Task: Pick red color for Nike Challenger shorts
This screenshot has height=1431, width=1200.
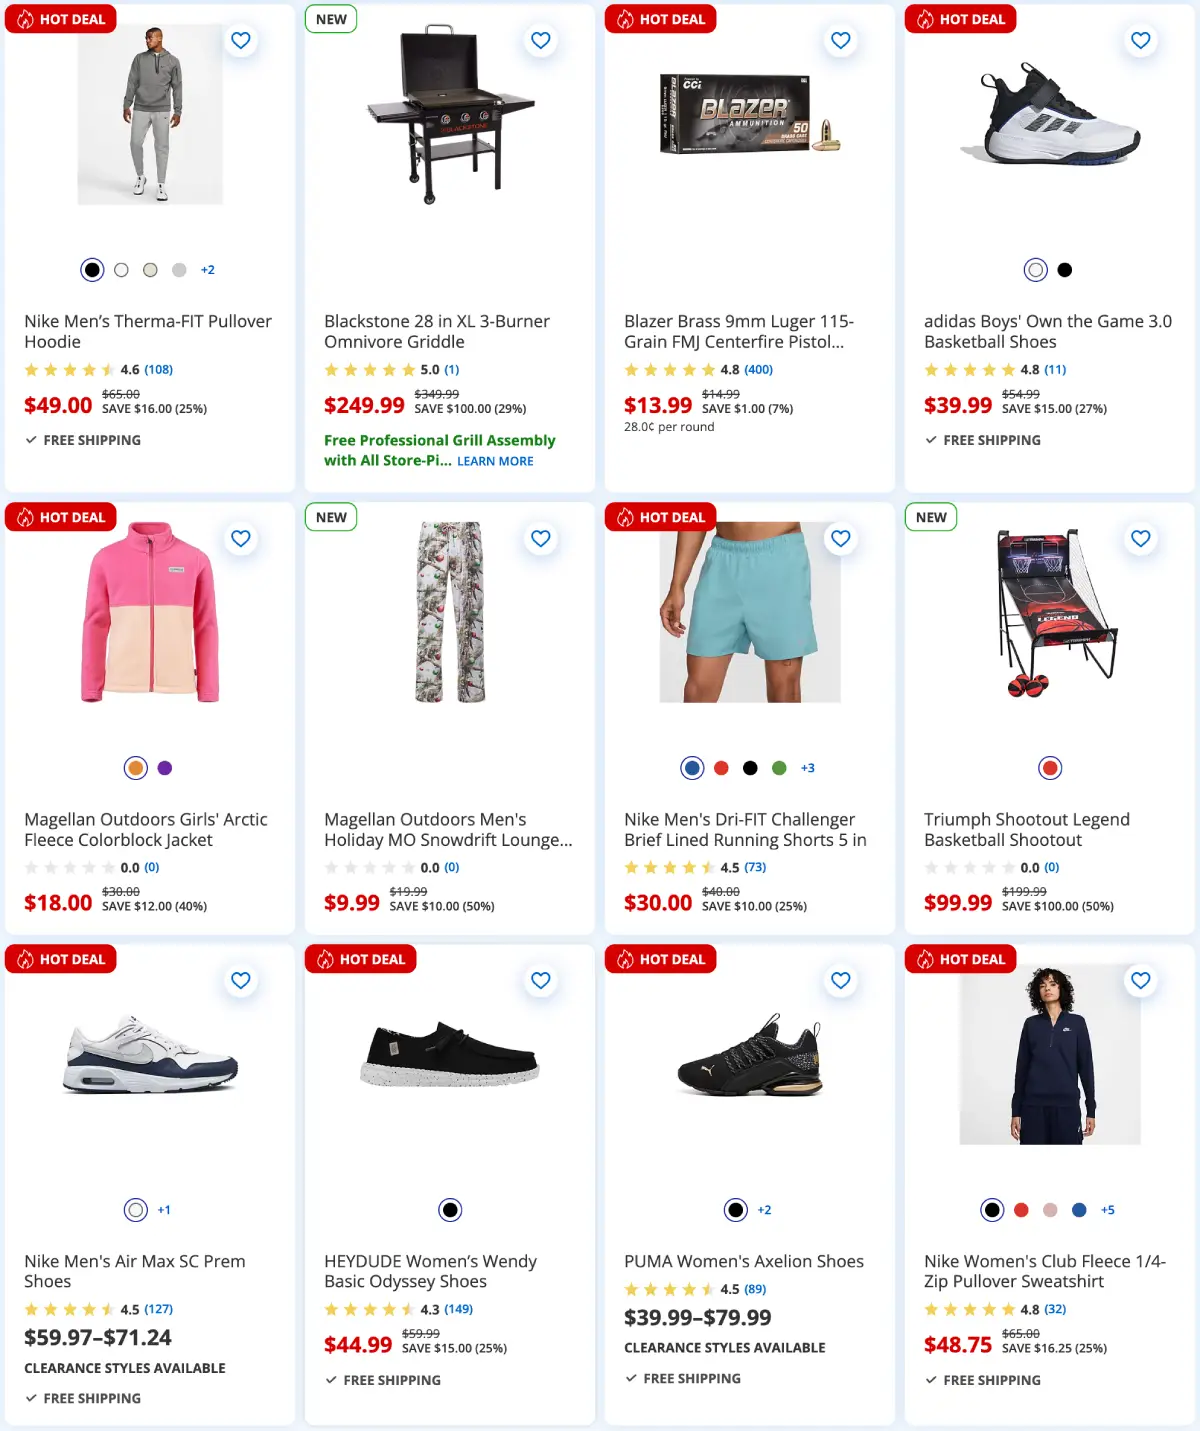Action: [722, 768]
